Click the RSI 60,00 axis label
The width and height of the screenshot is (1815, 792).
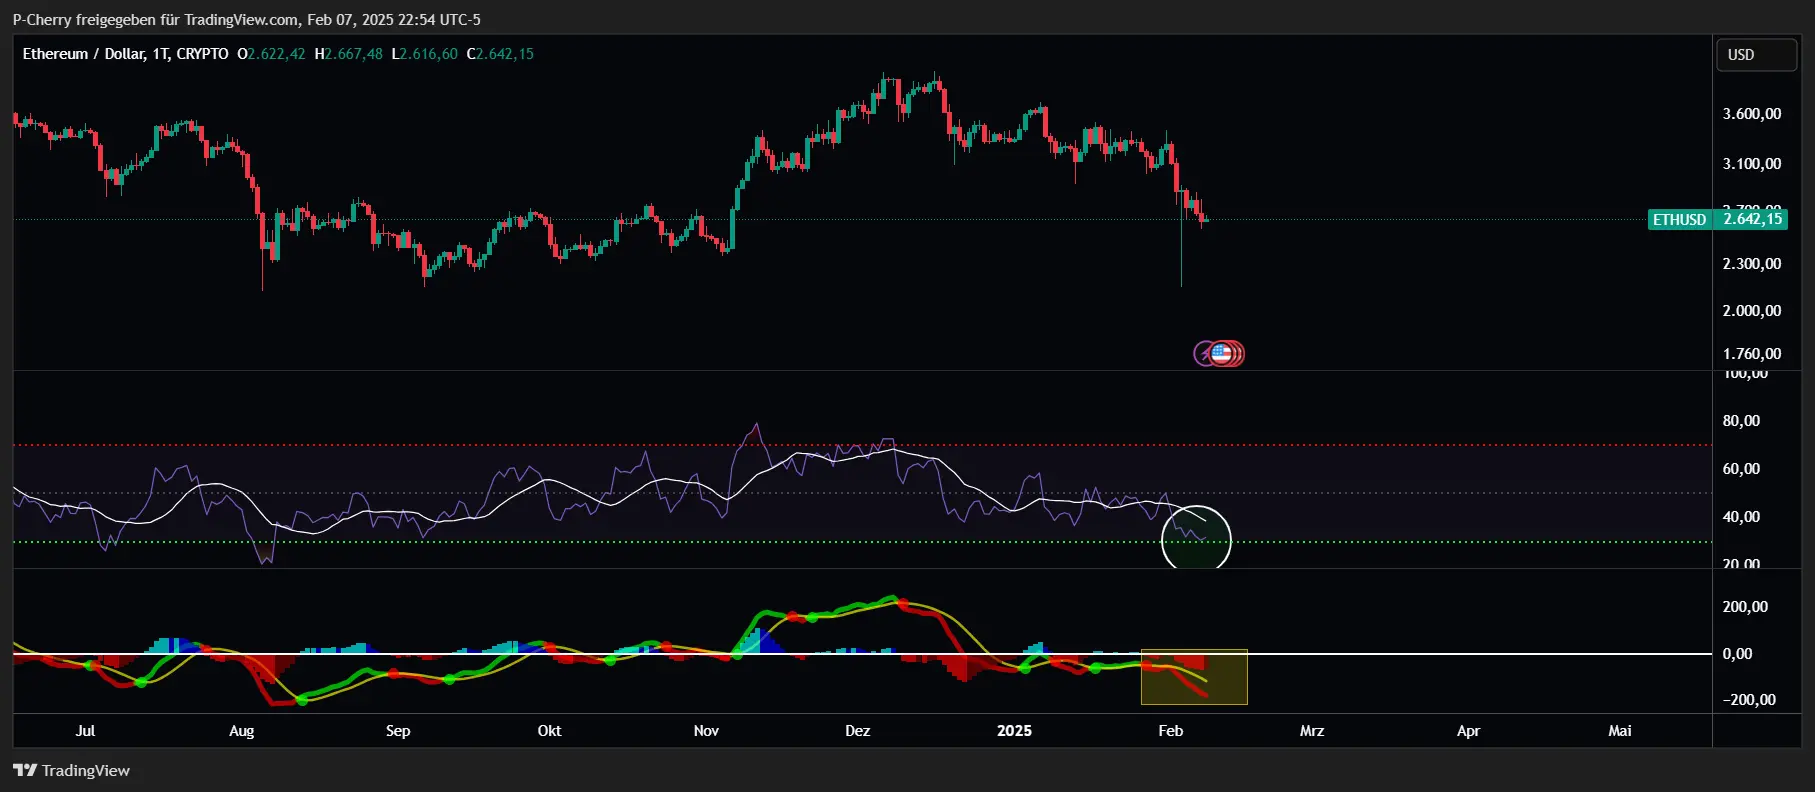coord(1741,469)
